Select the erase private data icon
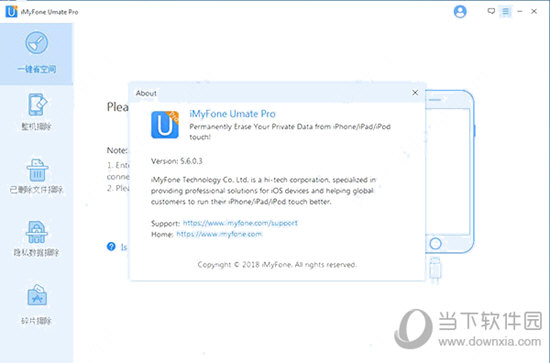Image resolution: width=550 pixels, height=363 pixels. point(36,232)
